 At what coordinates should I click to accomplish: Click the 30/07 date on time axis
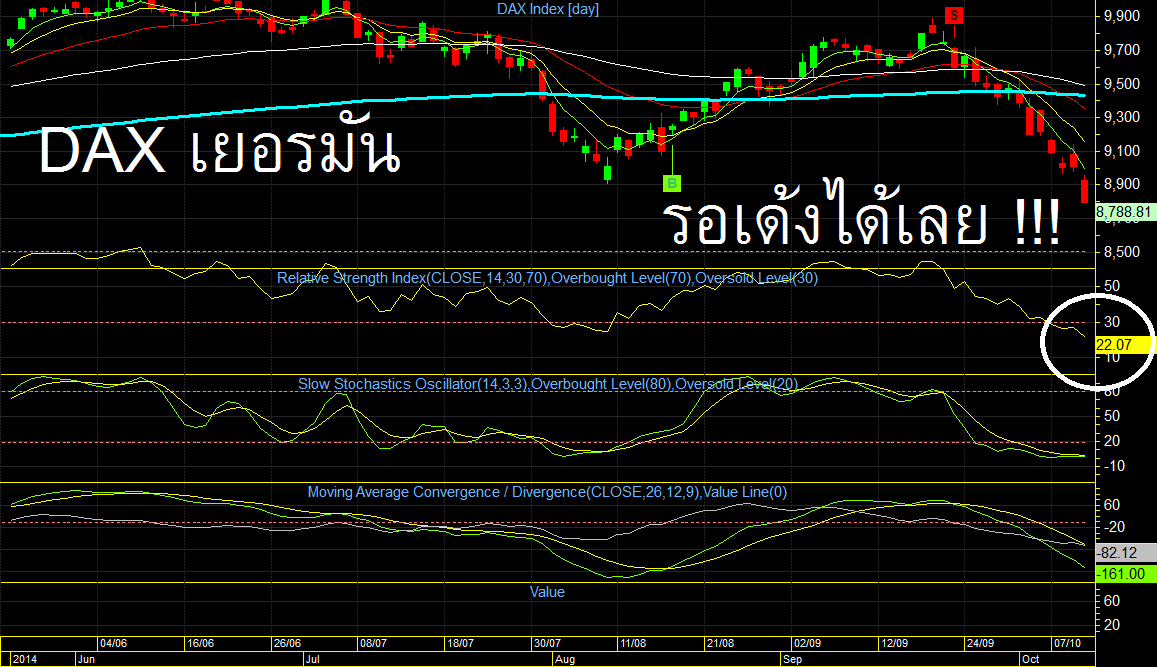[x=547, y=643]
